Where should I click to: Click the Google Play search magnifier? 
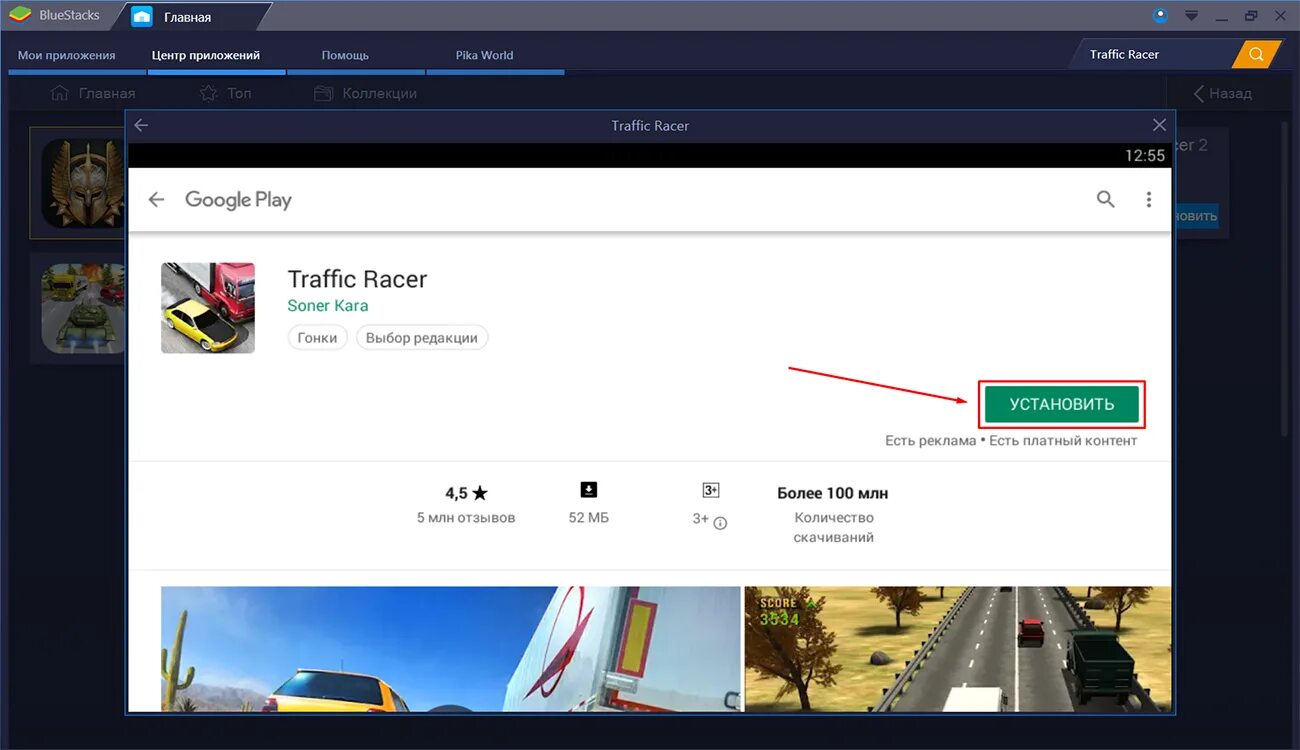1105,199
